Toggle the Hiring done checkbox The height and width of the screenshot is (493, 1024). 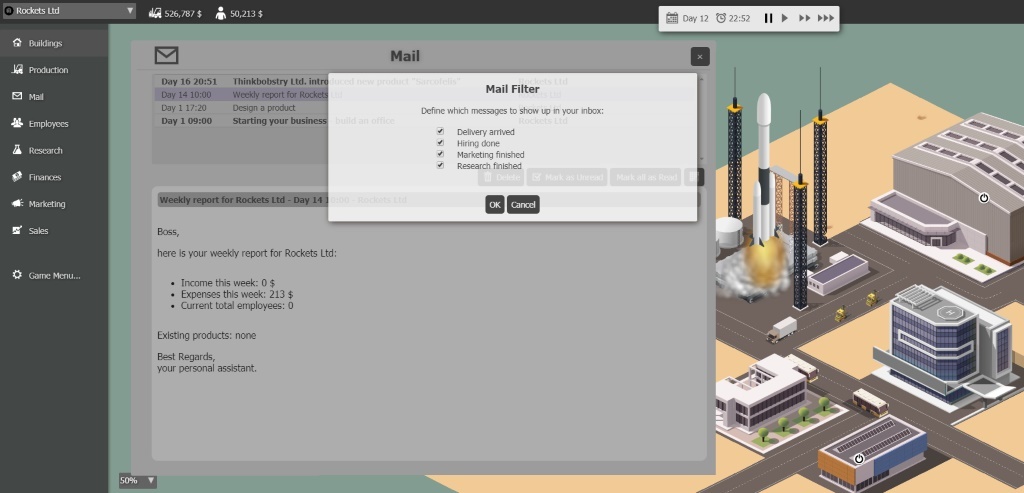pos(440,142)
